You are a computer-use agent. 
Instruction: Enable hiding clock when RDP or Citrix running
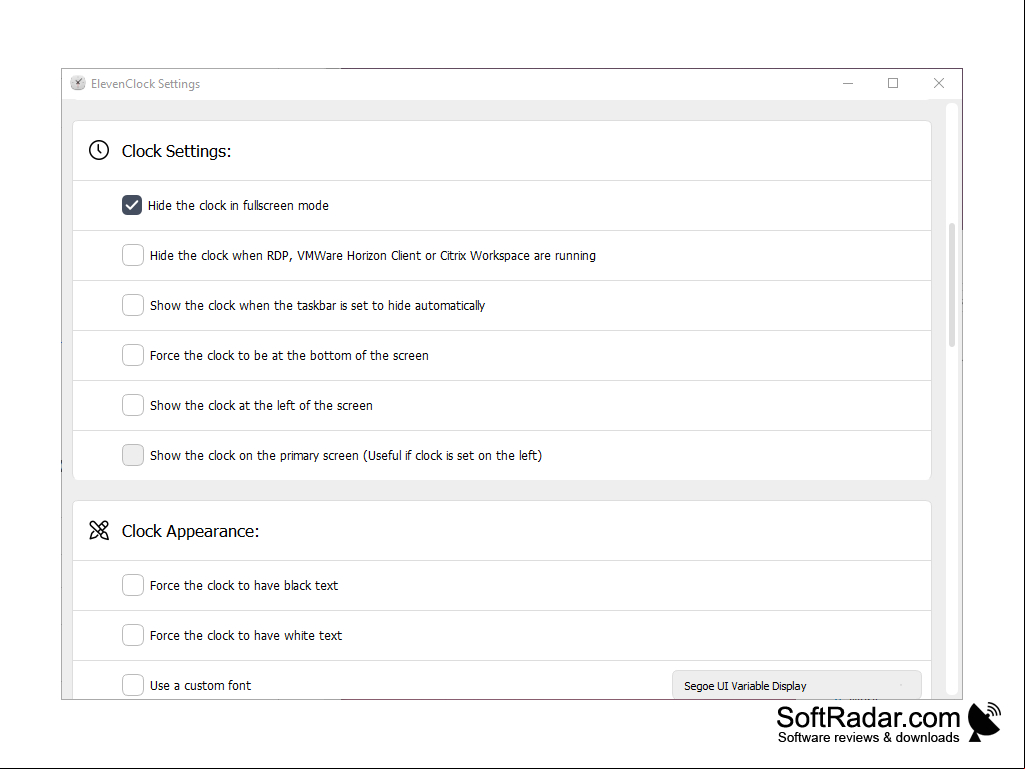click(133, 255)
